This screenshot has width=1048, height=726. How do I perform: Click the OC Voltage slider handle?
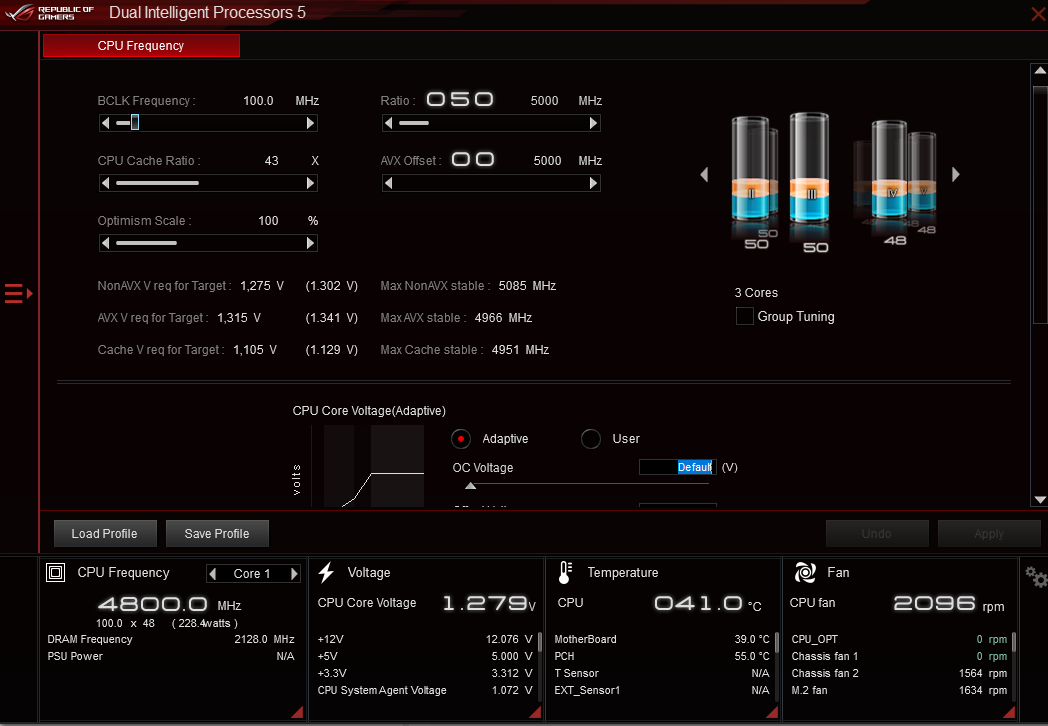471,486
